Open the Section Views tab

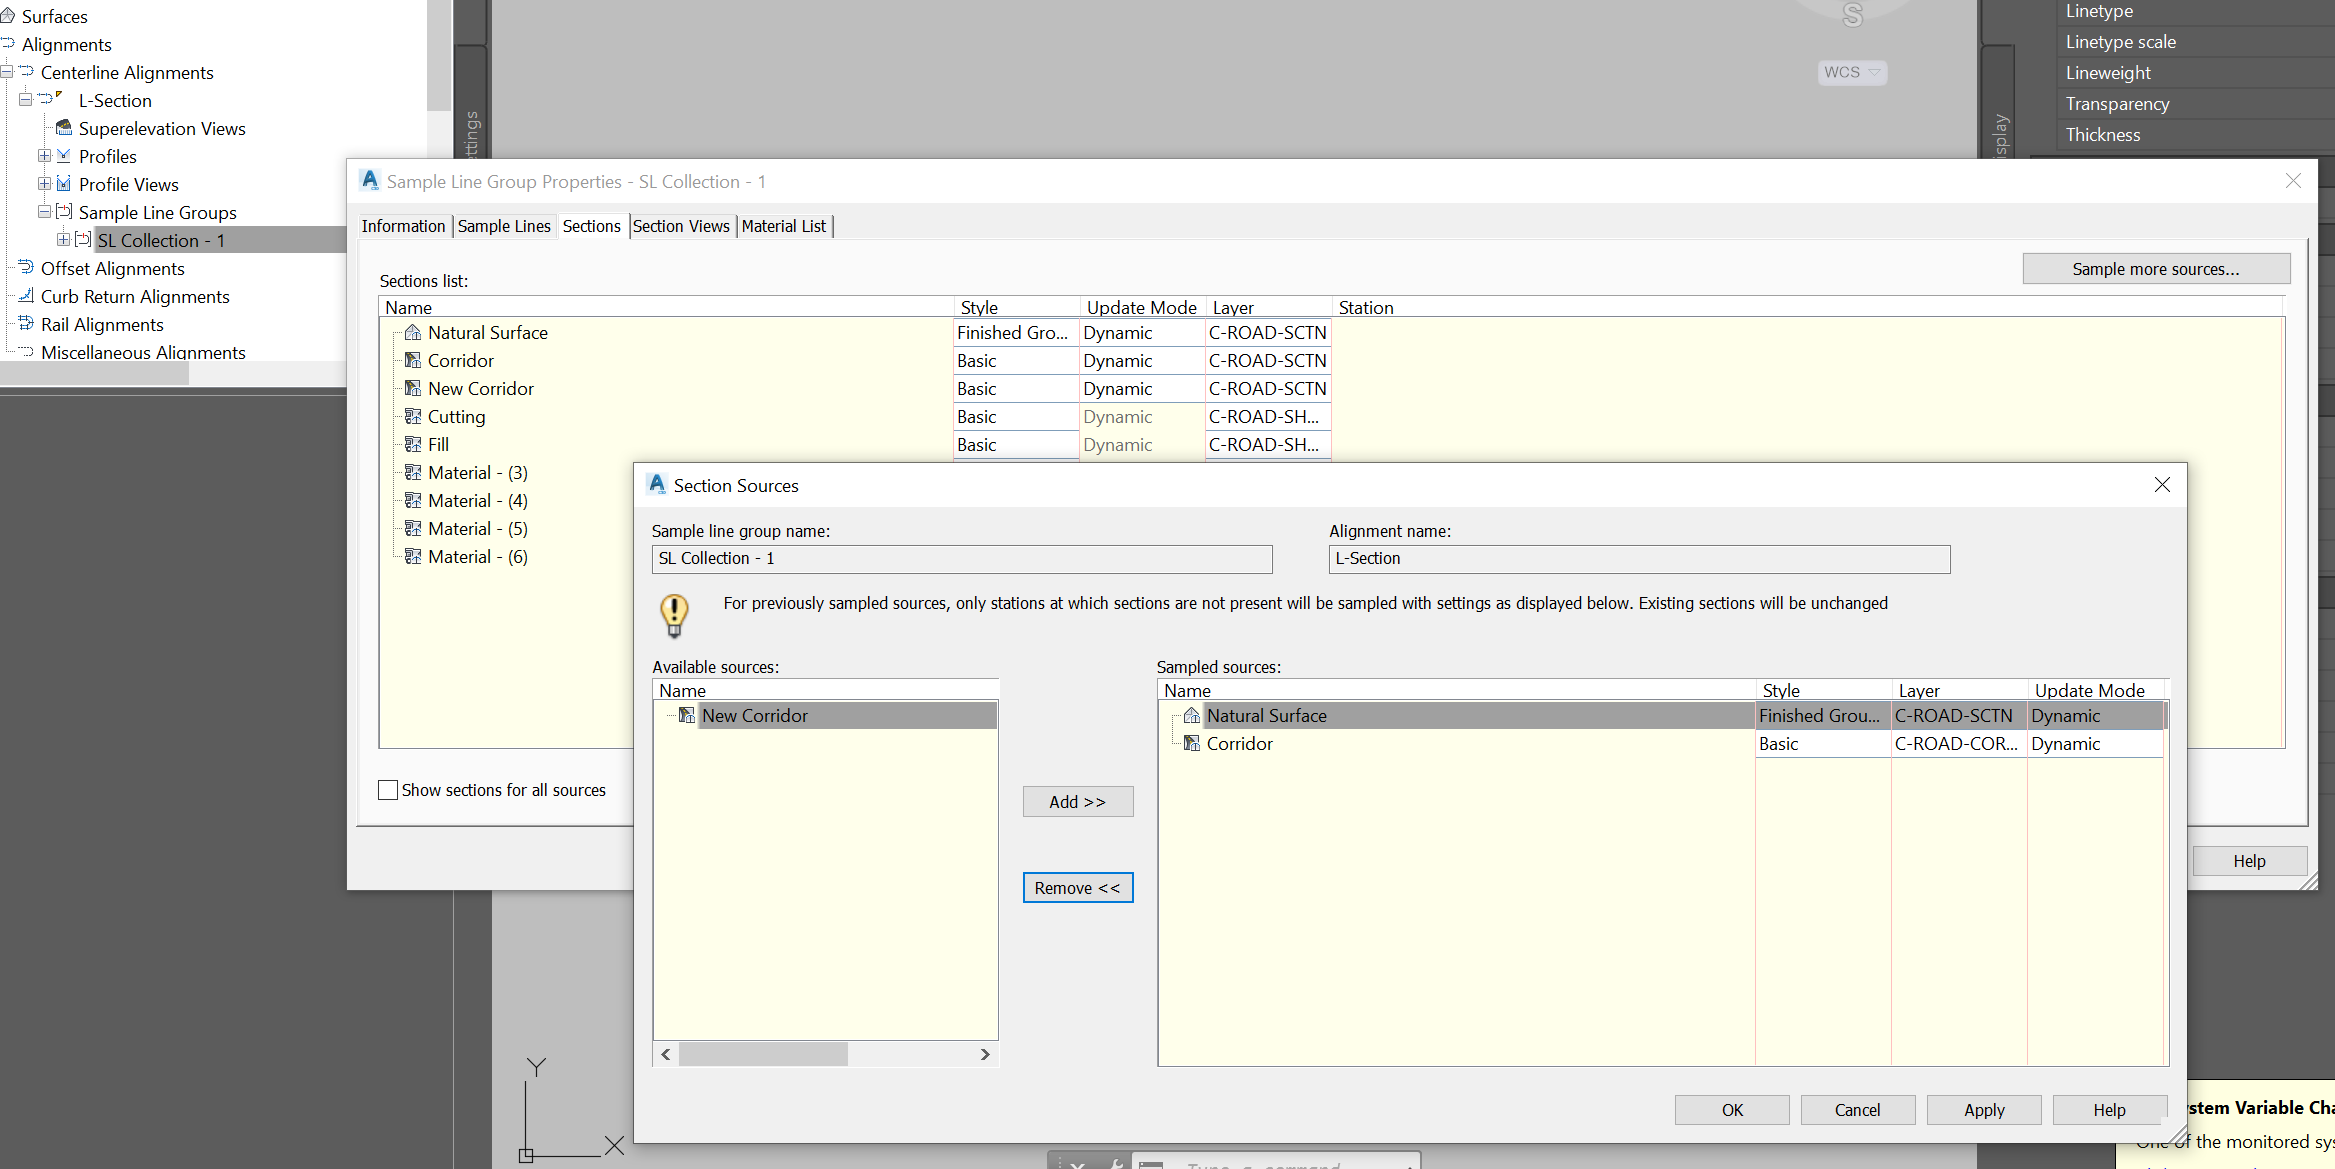(x=681, y=226)
